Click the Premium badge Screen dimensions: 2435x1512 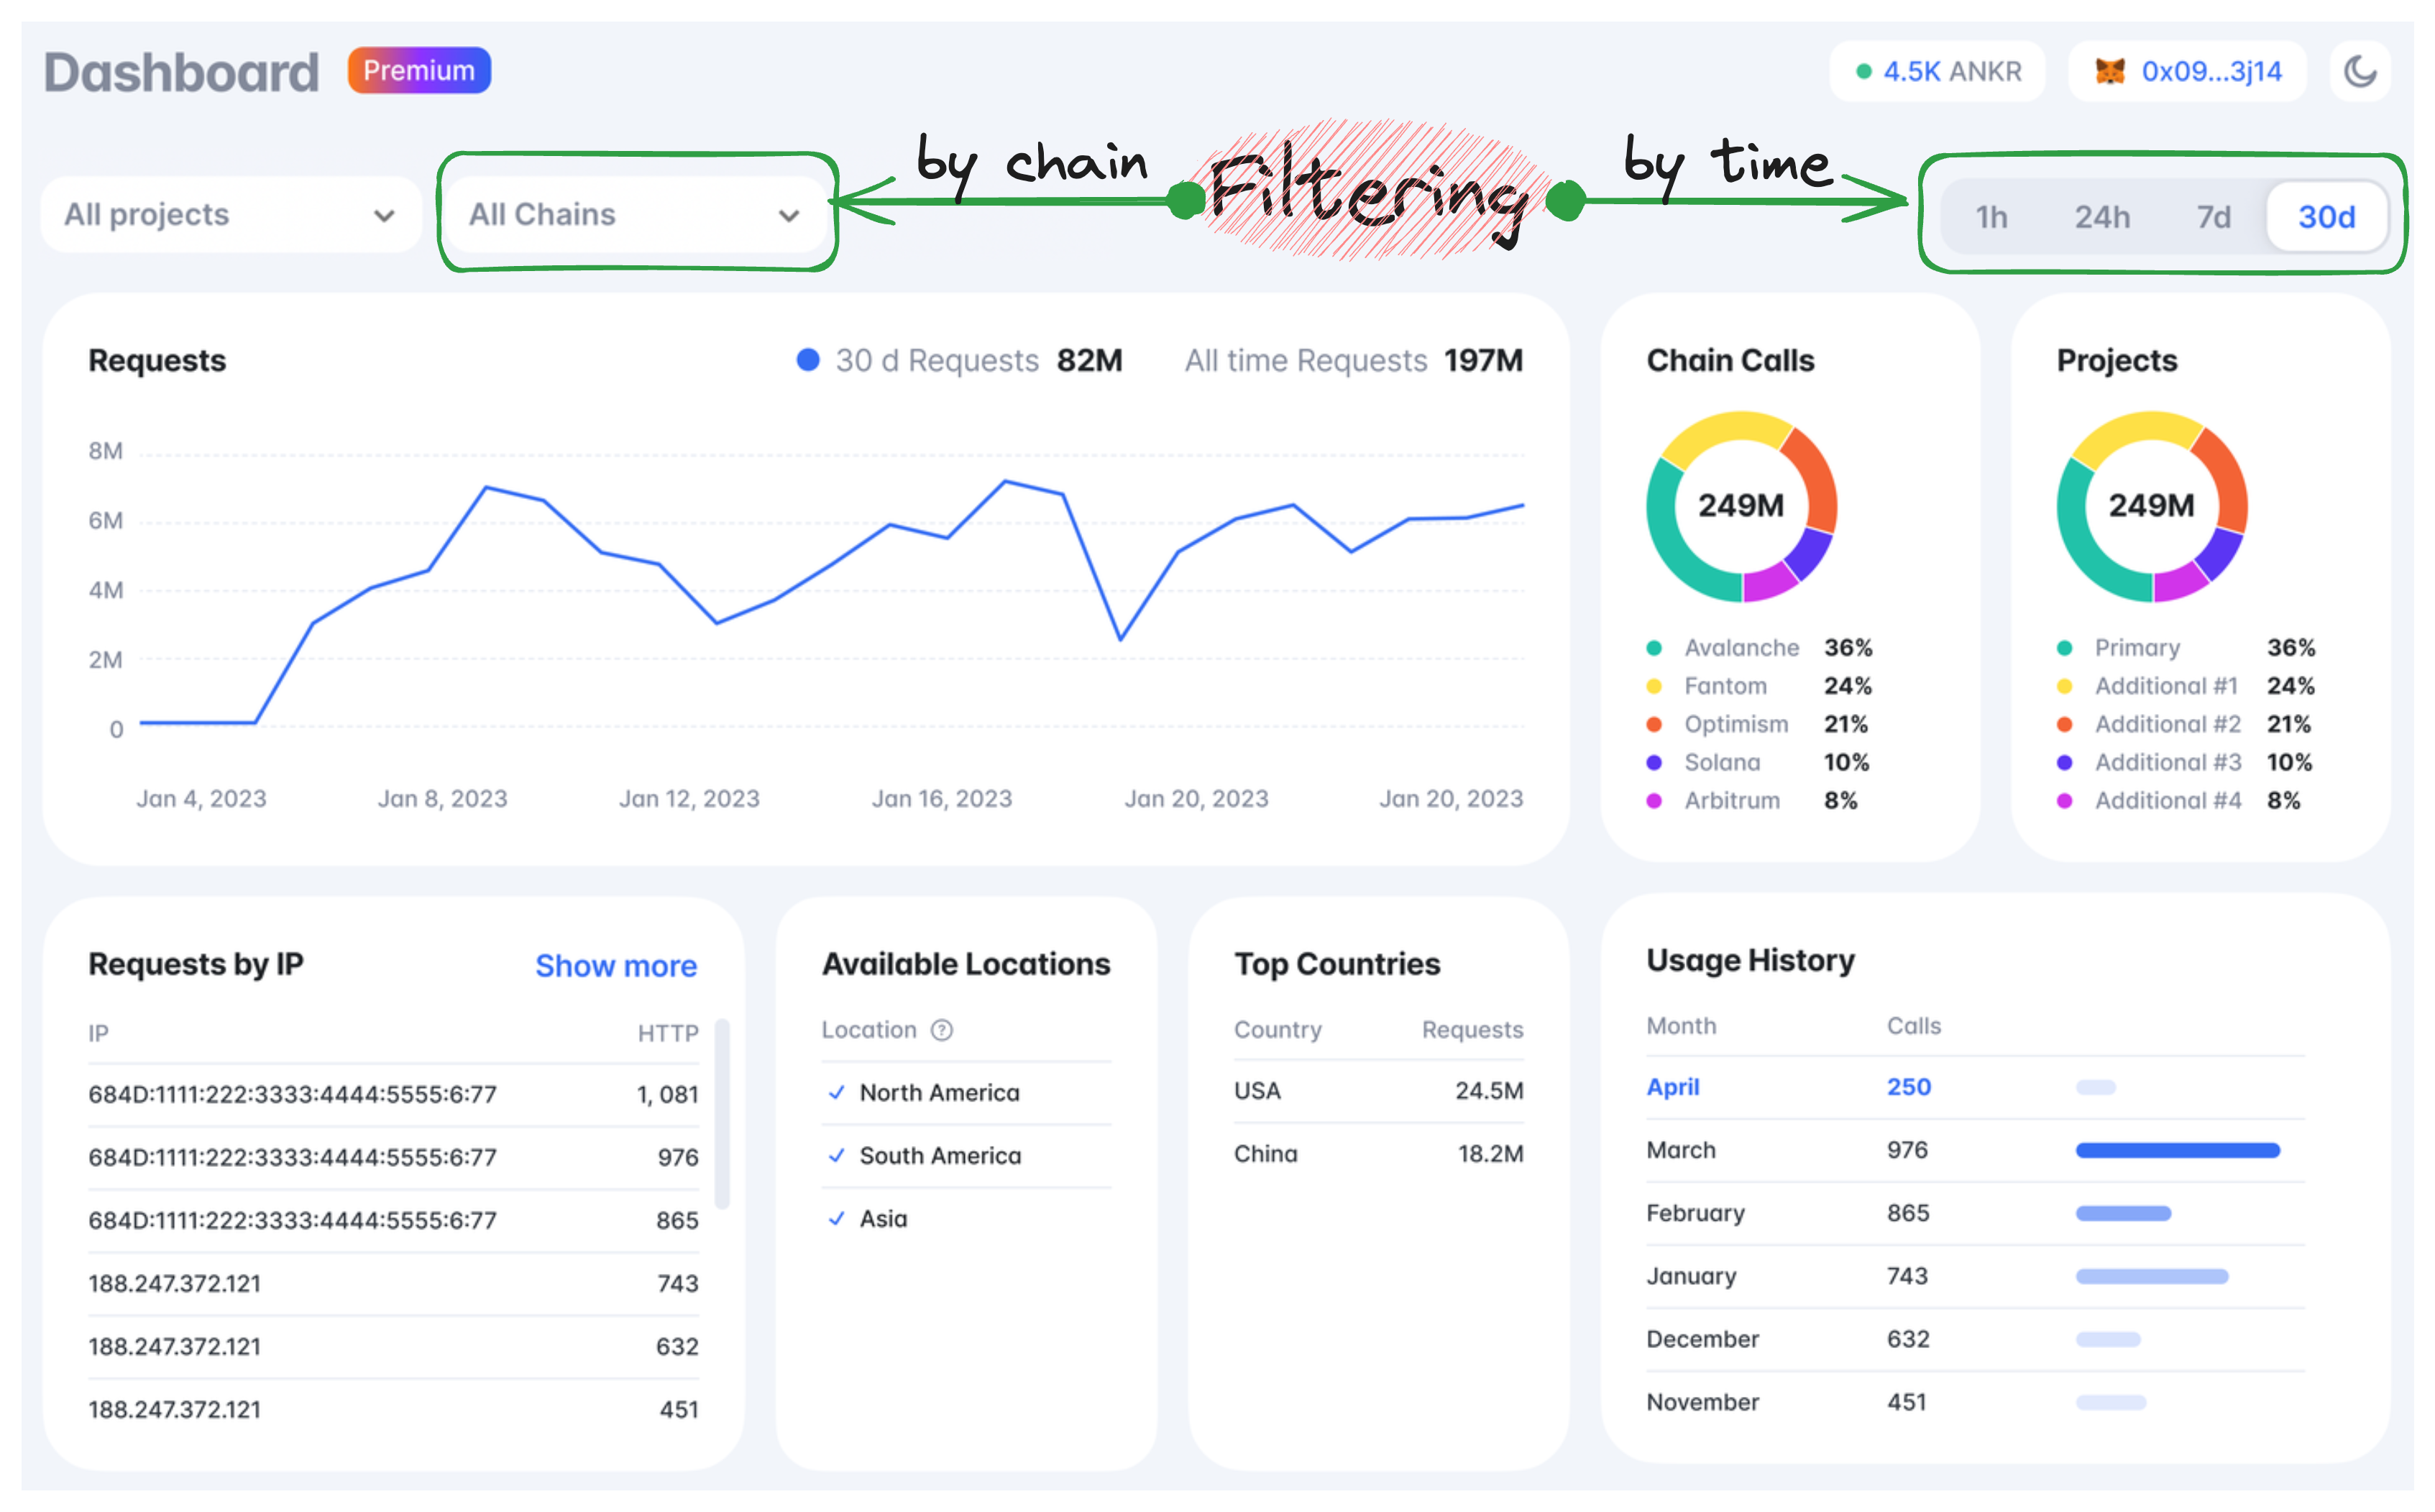(419, 70)
